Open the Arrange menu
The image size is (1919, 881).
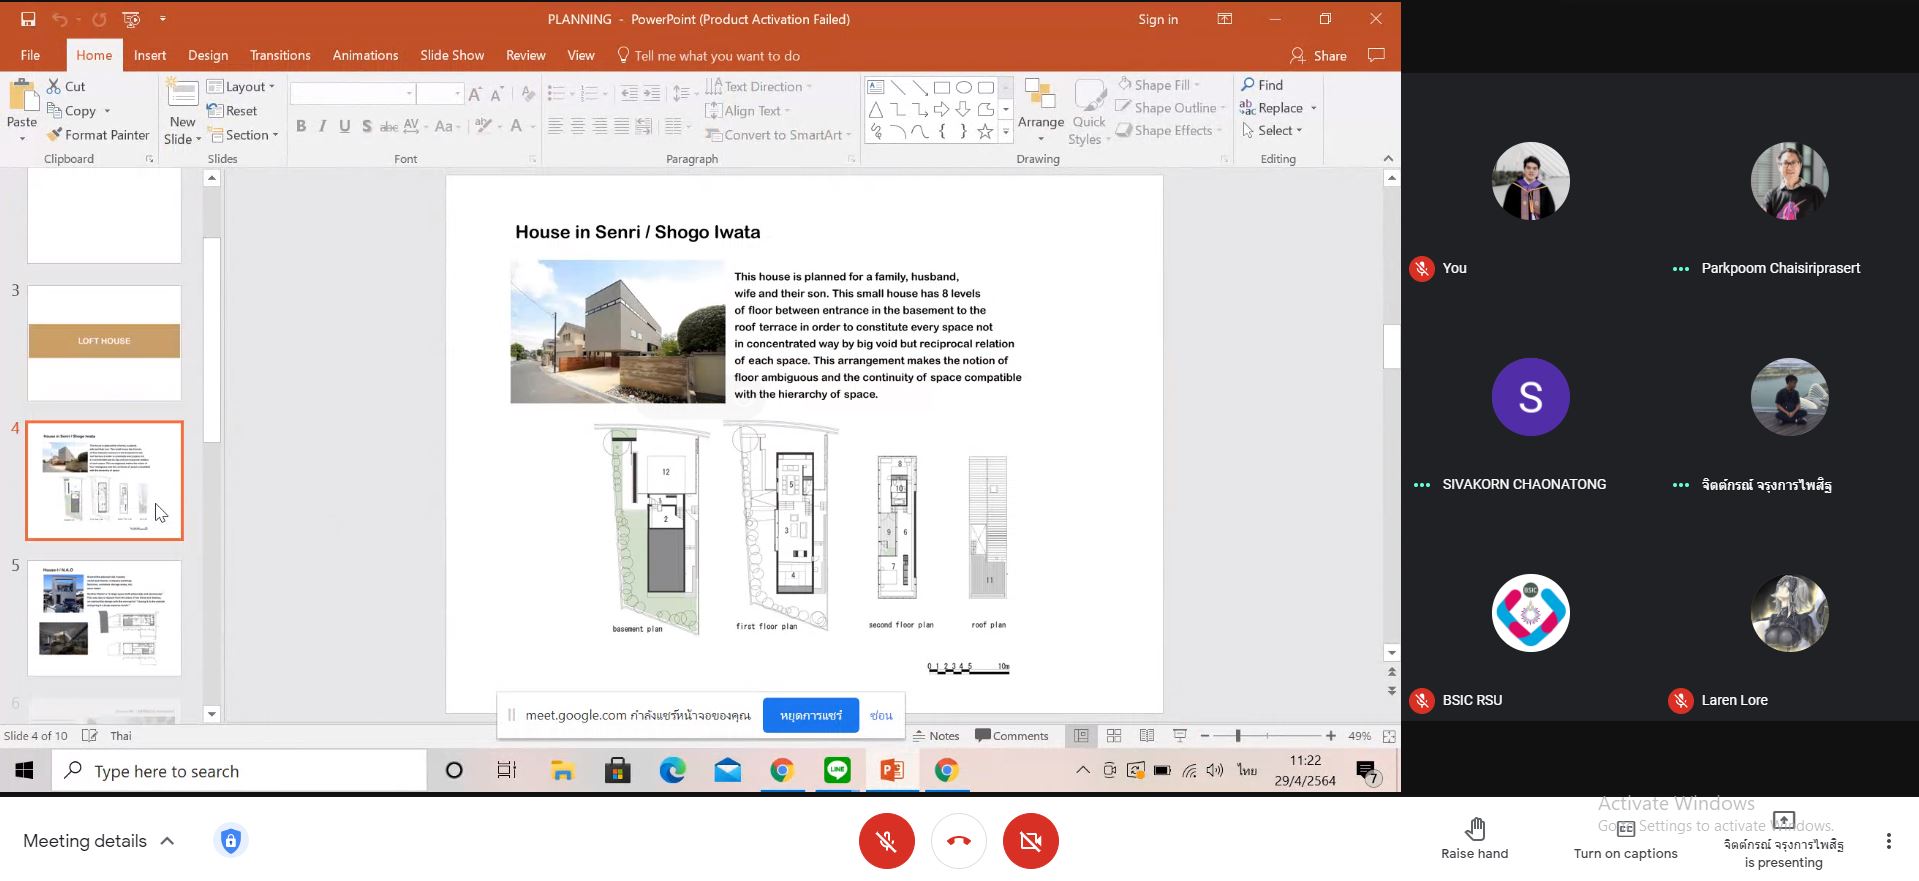tap(1041, 111)
